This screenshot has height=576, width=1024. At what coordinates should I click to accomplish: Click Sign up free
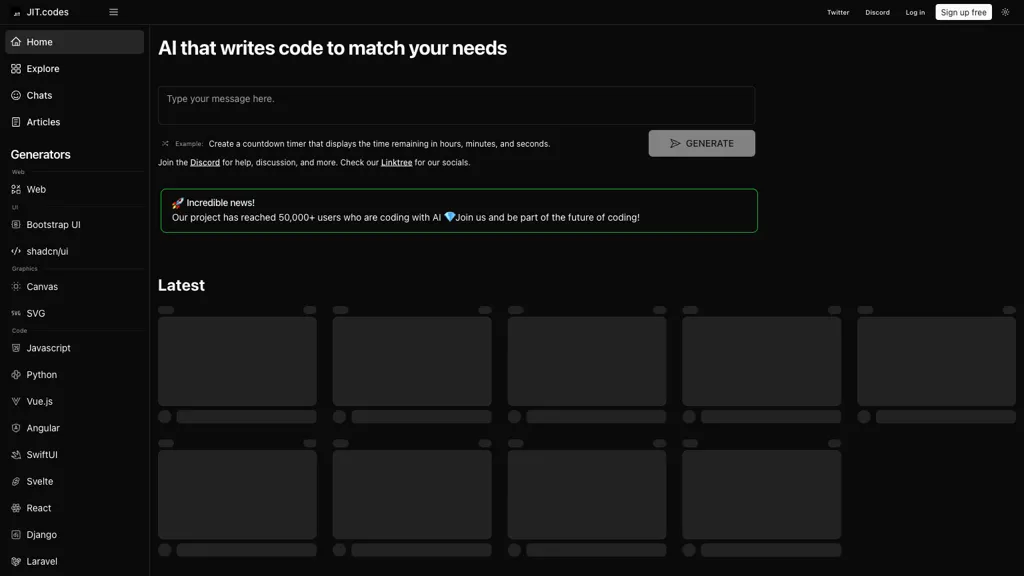(x=962, y=12)
